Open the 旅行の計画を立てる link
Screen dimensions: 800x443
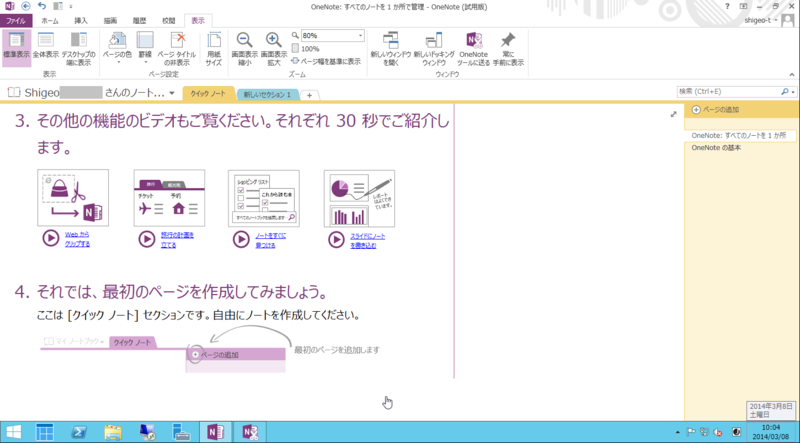177,240
